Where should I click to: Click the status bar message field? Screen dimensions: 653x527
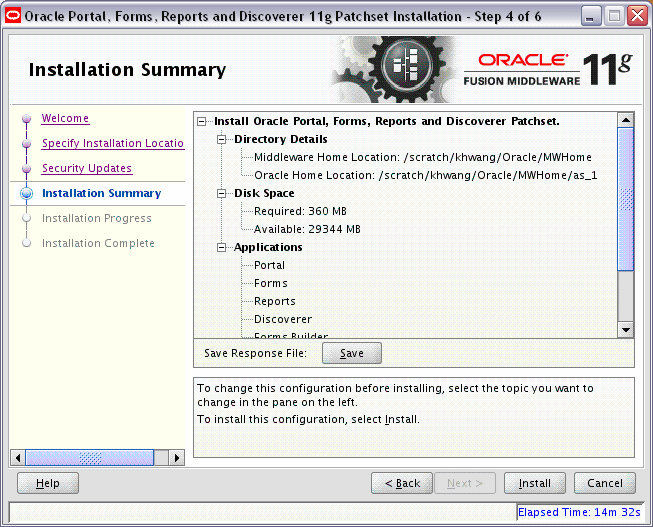(262, 512)
